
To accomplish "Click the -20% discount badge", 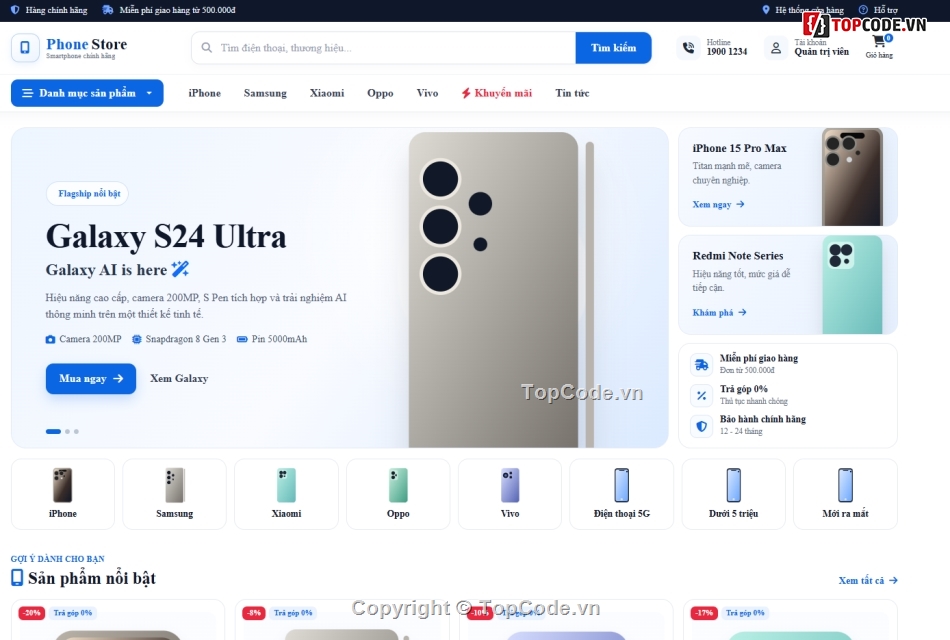I will [x=32, y=613].
